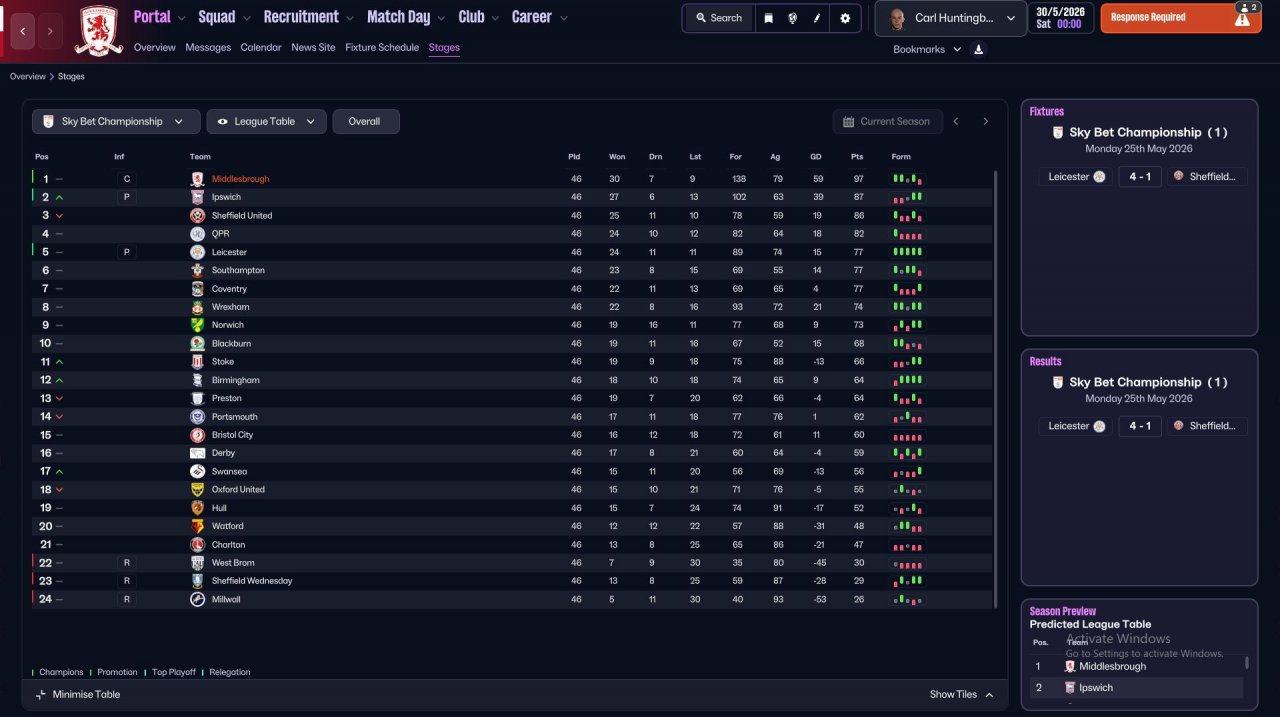Expand the Bookmarks dropdown
The width and height of the screenshot is (1280, 717).
(x=927, y=49)
